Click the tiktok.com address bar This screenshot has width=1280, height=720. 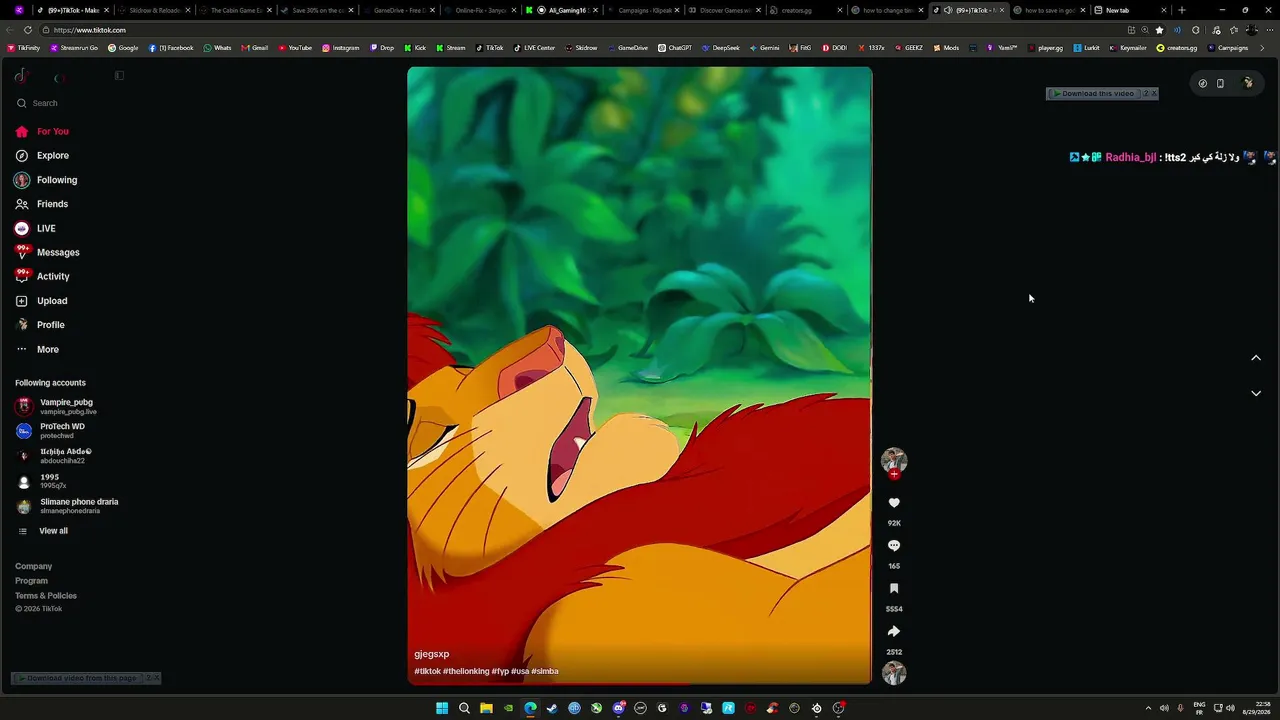pyautogui.click(x=580, y=30)
